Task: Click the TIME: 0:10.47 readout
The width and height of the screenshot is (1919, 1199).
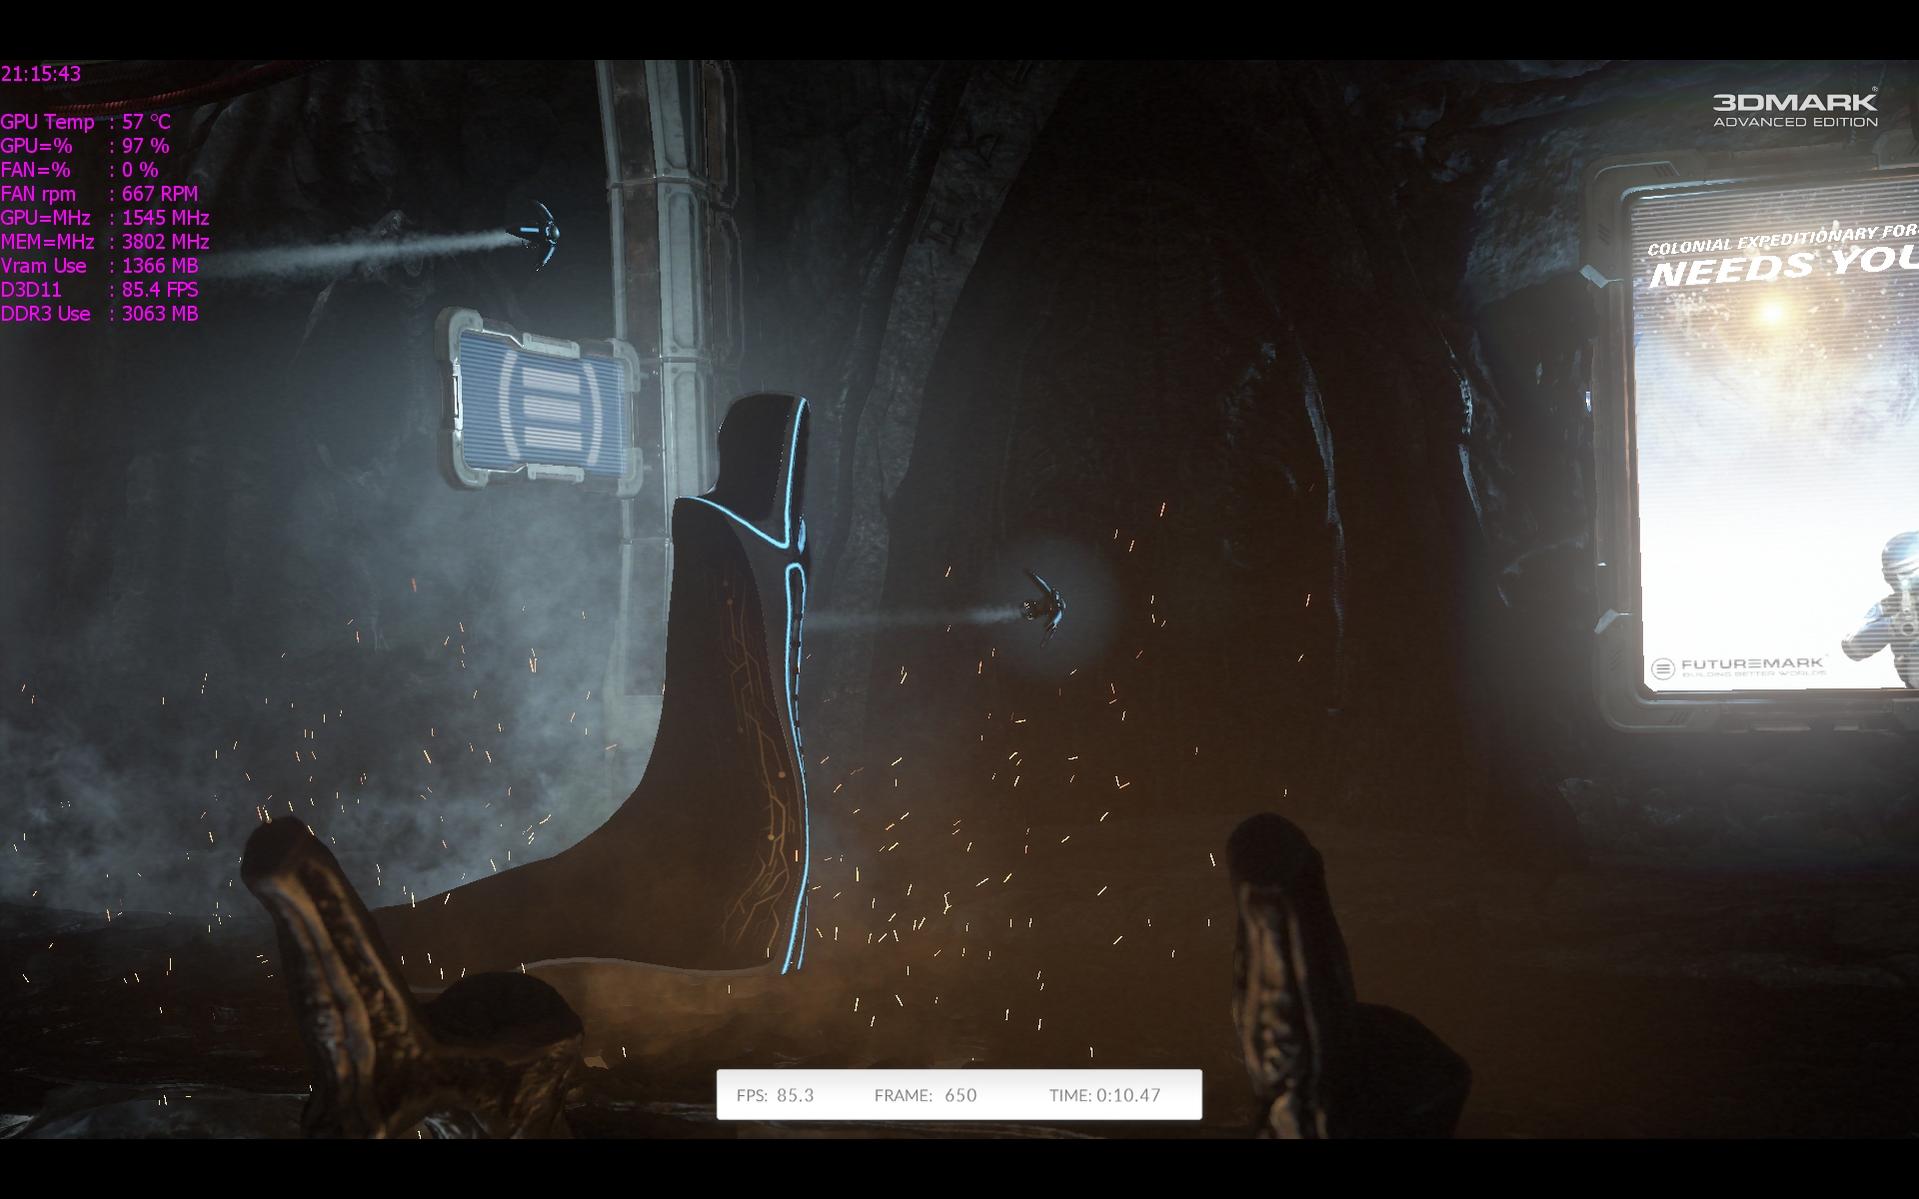Action: coord(1105,1095)
